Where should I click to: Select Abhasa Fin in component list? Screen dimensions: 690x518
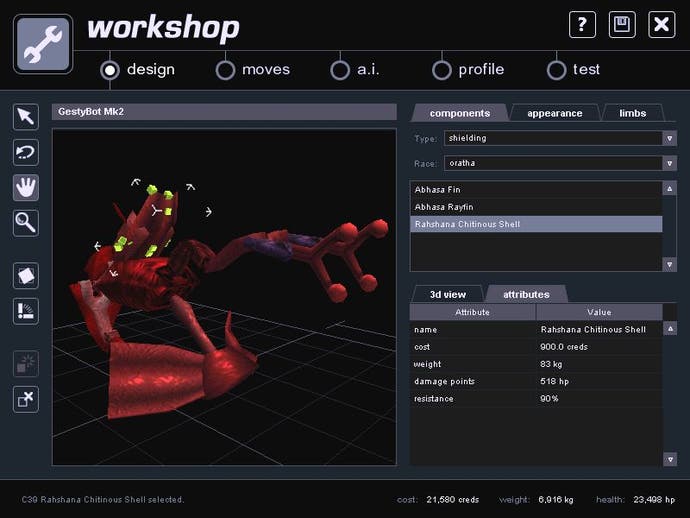coord(536,190)
